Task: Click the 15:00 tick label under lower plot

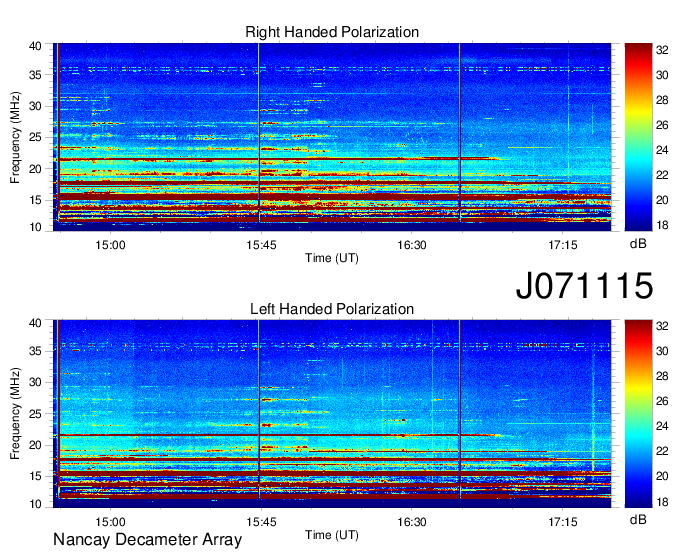Action: [x=110, y=522]
